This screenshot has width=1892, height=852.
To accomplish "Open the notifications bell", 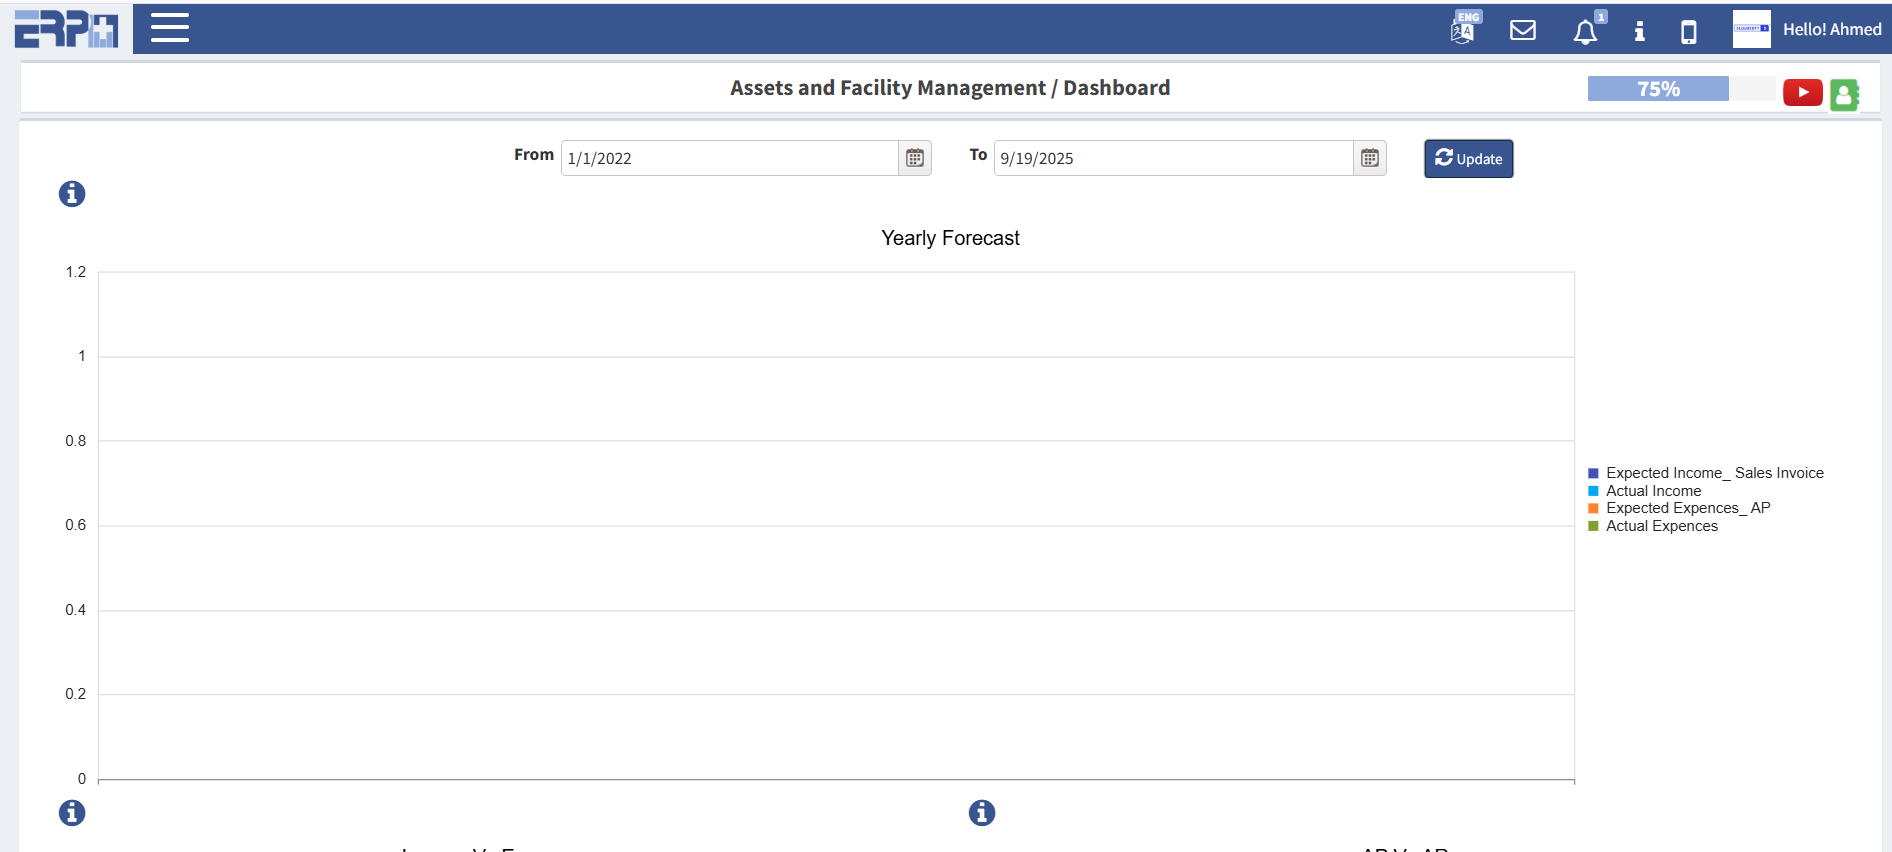I will (1585, 32).
